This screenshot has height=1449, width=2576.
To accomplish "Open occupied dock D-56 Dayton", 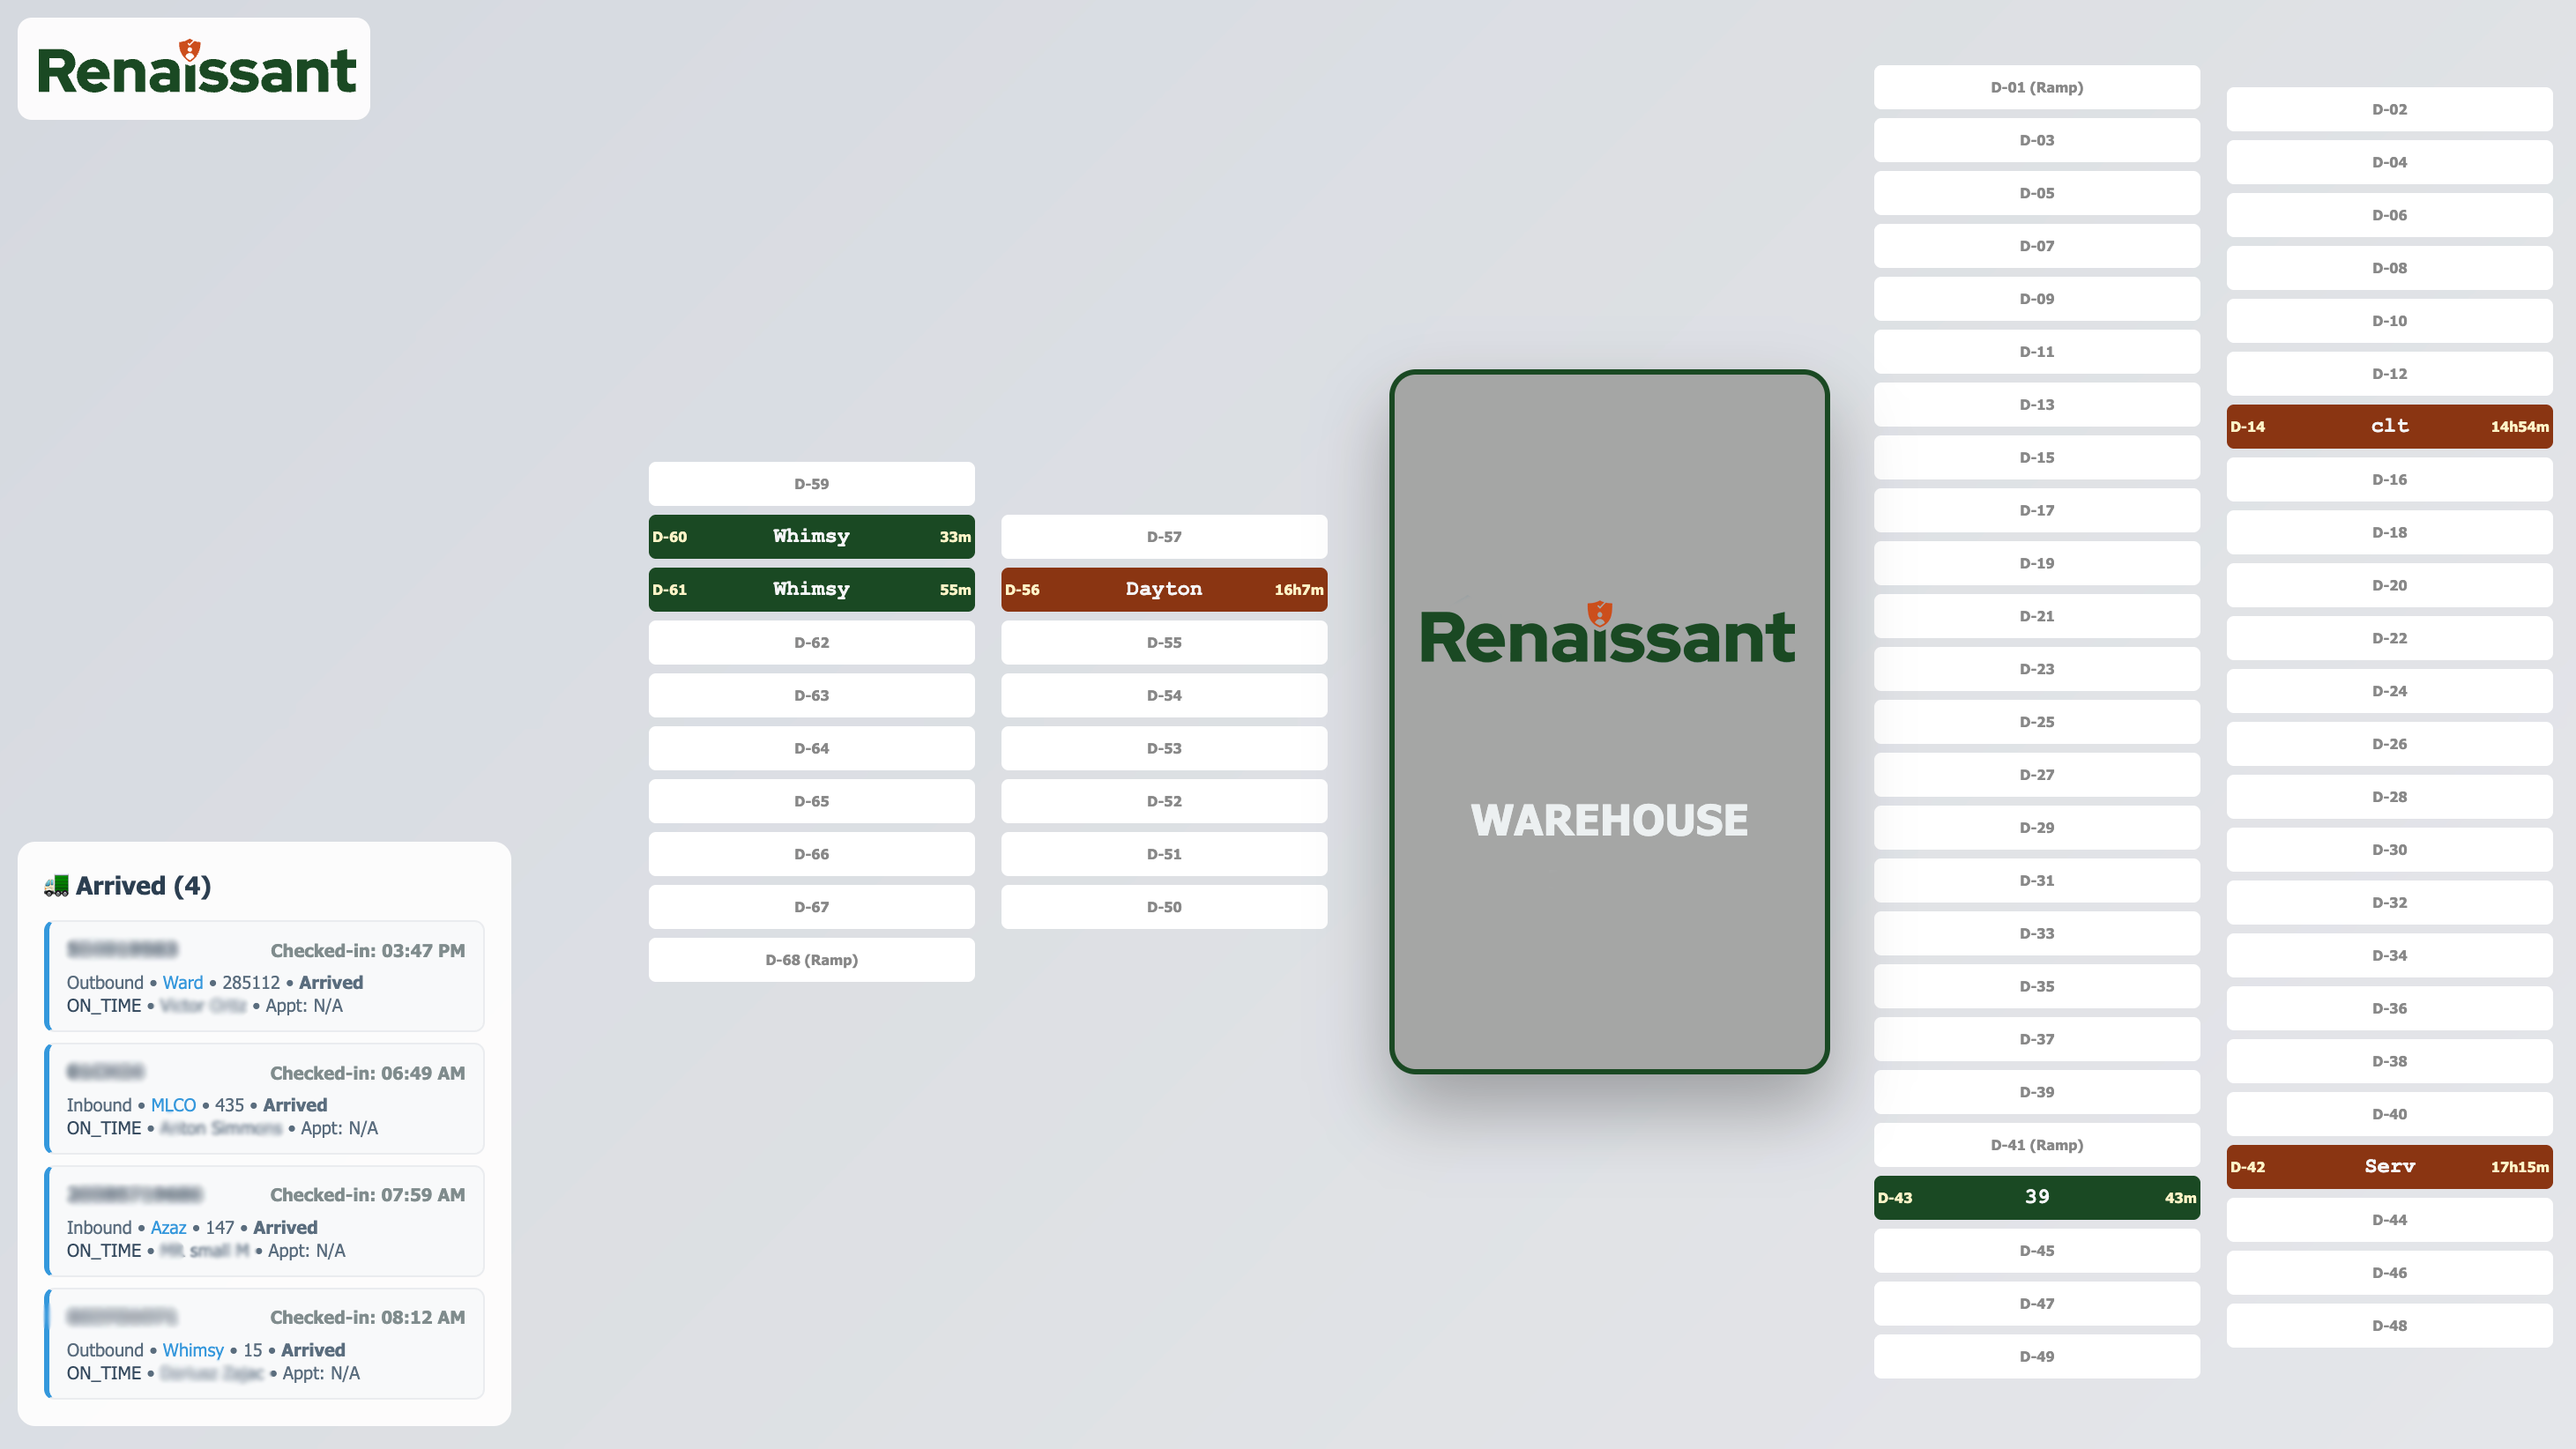I will click(x=1164, y=590).
